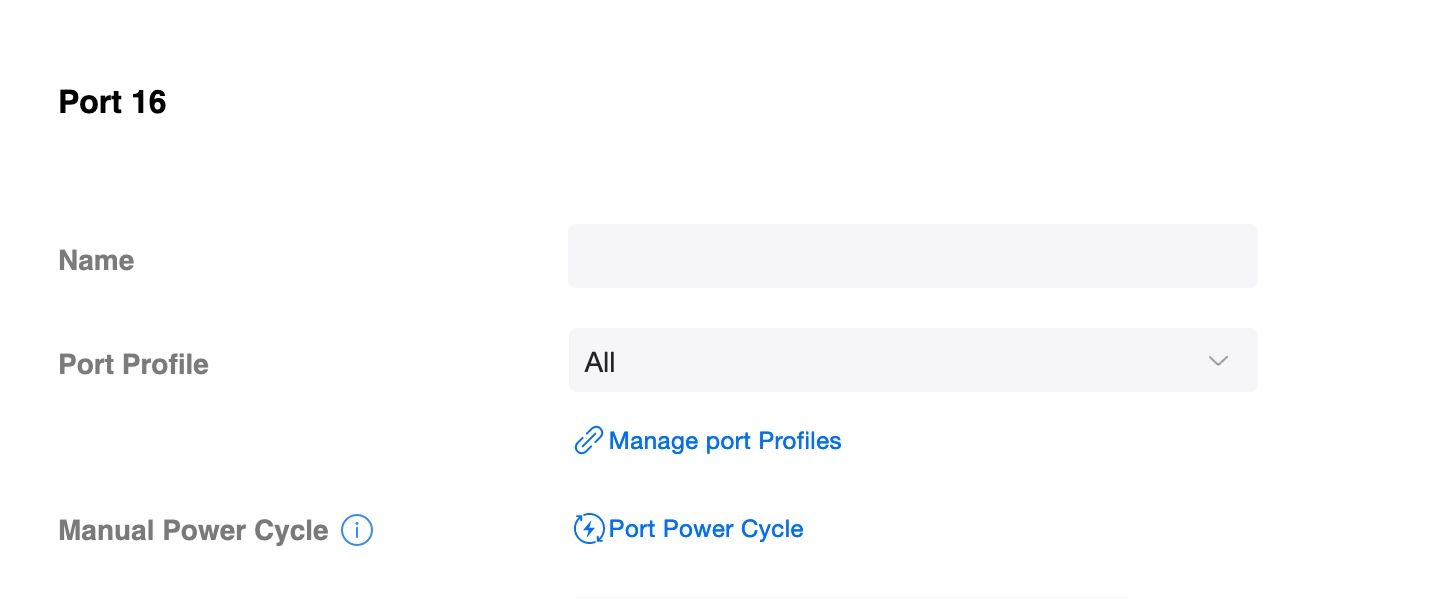
Task: Click the empty middle of Port Profile combo box
Action: pyautogui.click(x=900, y=361)
